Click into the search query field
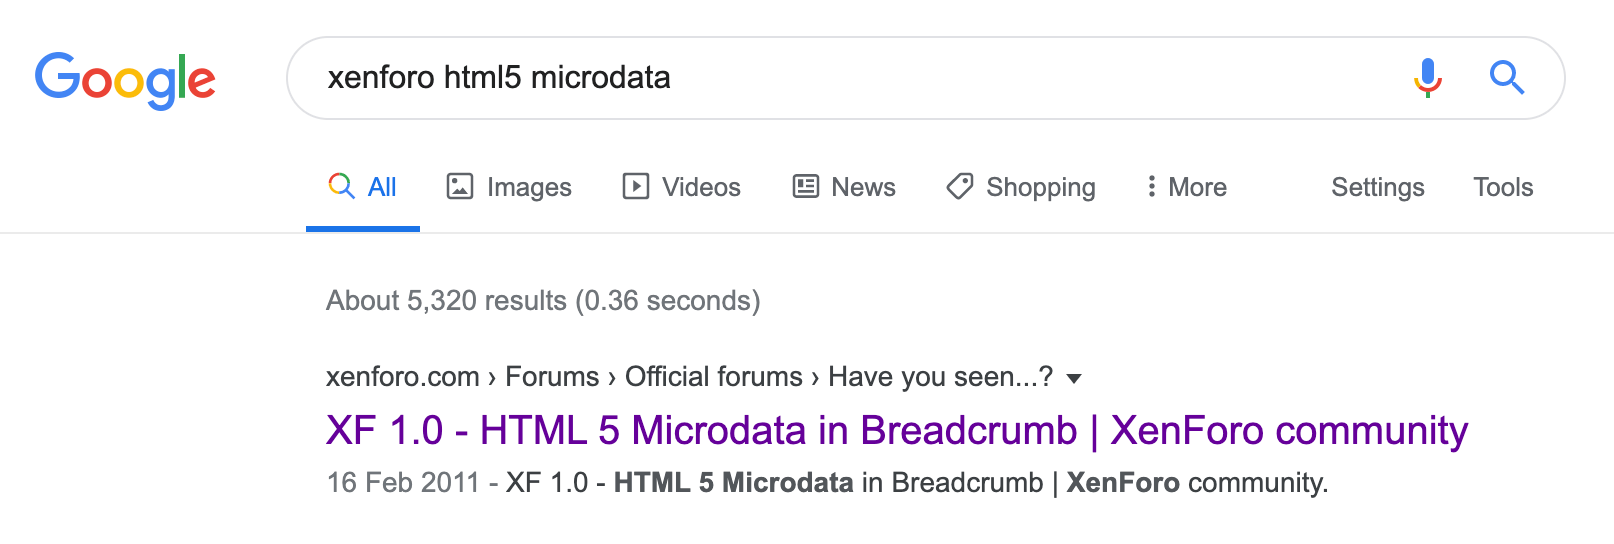Screen dimensions: 1614x544 (850, 77)
